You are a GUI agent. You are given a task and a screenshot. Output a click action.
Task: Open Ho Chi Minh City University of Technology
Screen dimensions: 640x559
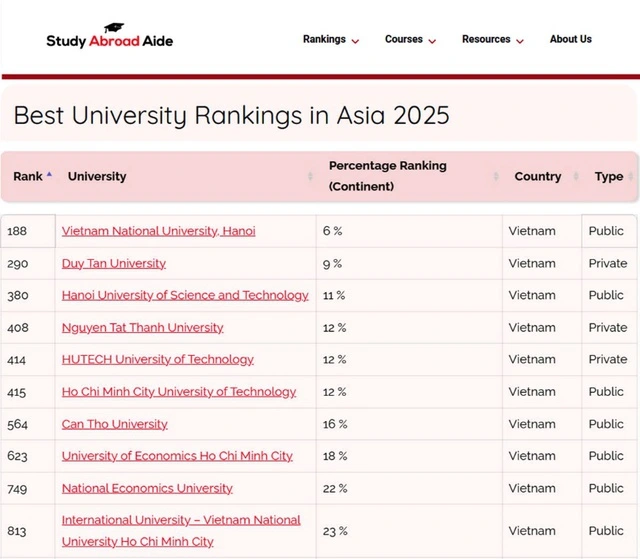tap(179, 392)
